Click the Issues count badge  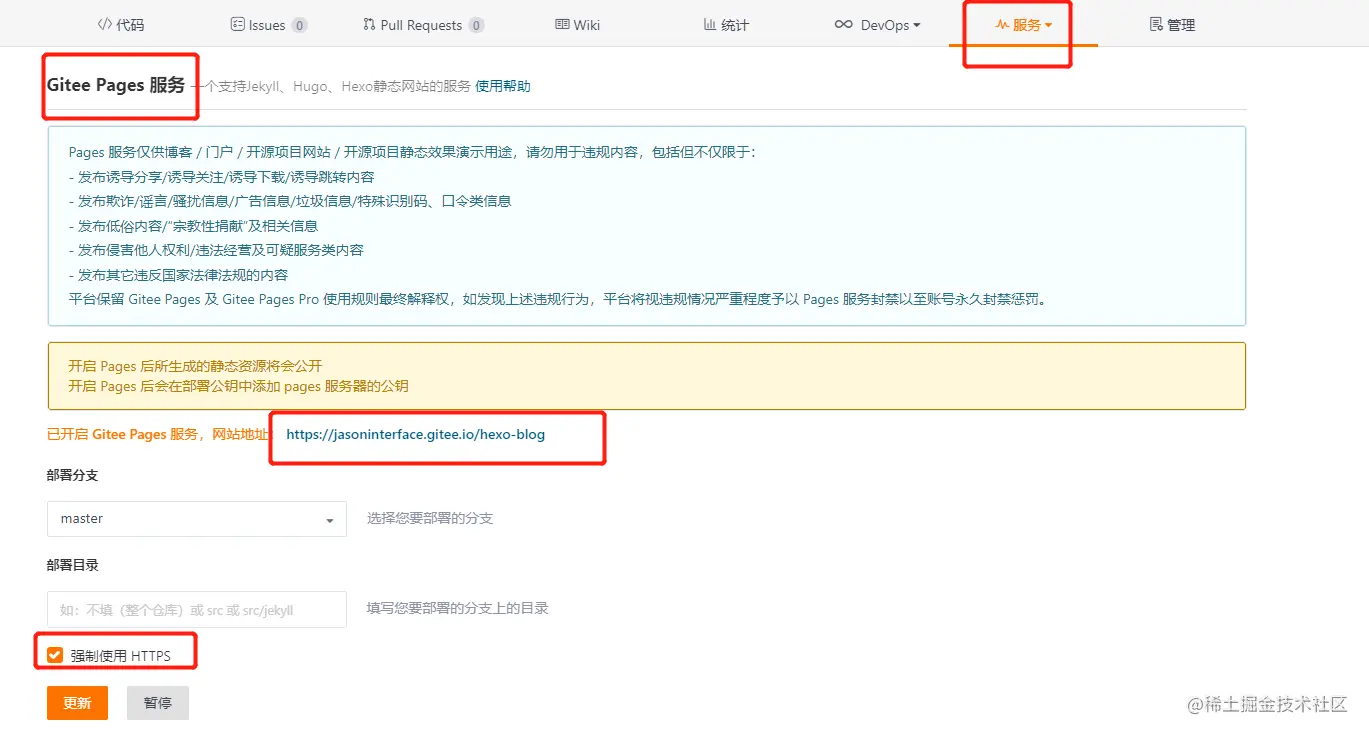(299, 25)
